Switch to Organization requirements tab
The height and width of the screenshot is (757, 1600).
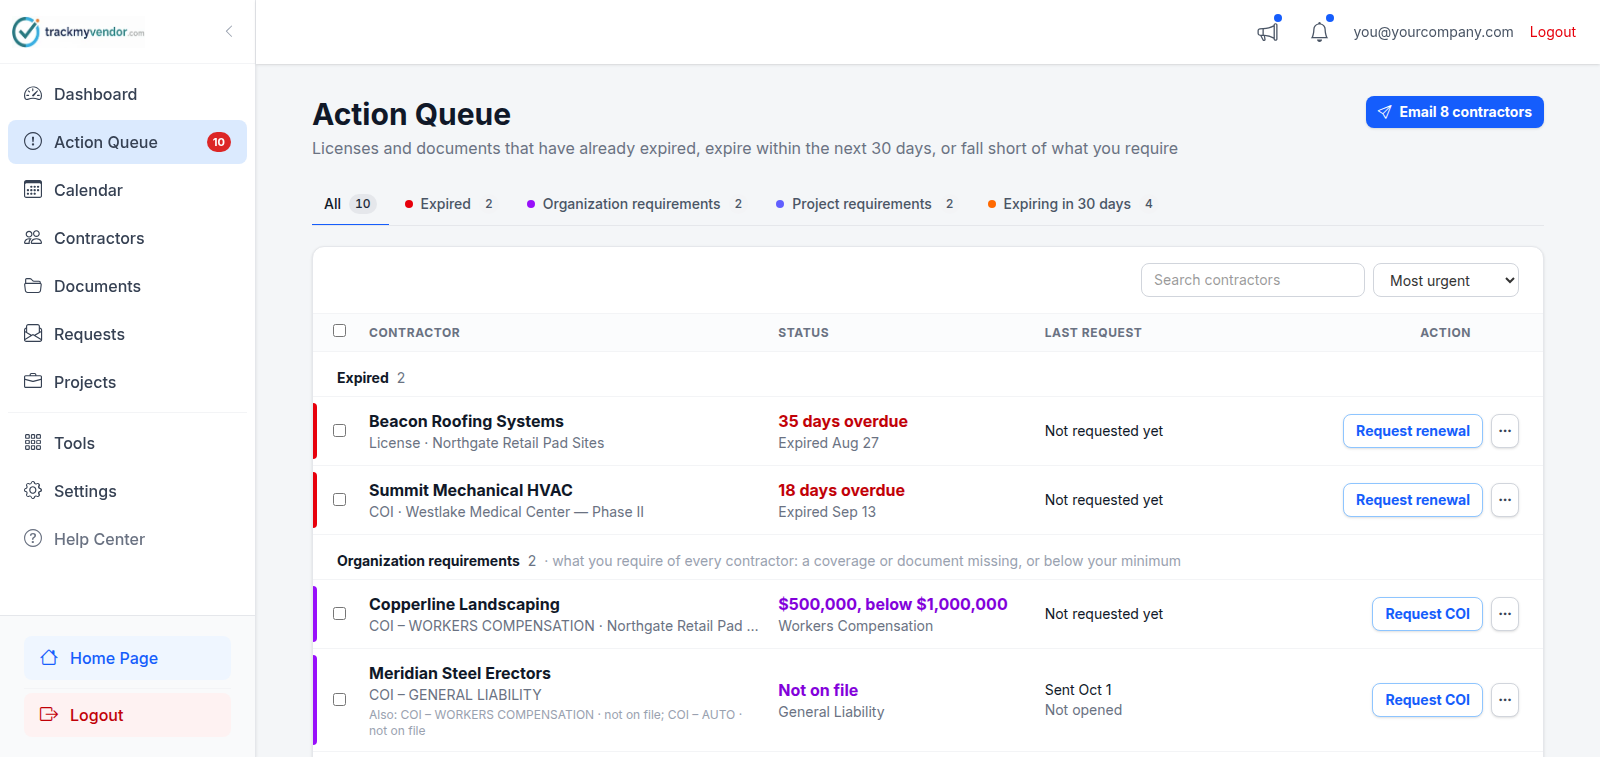click(635, 204)
